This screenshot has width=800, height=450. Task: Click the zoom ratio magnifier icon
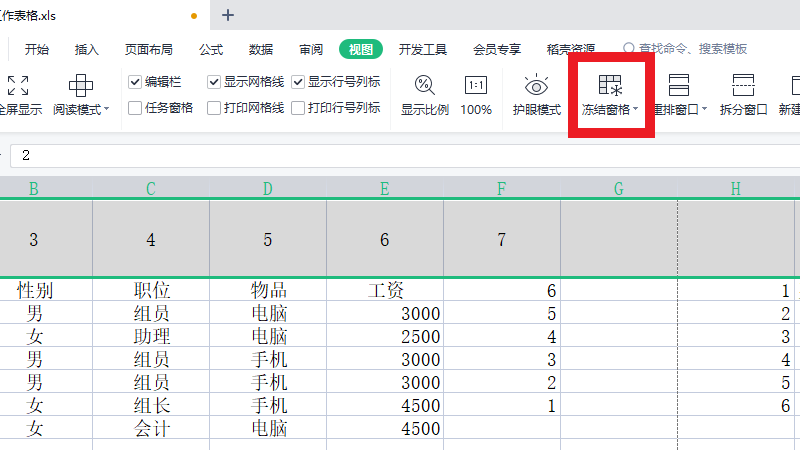pyautogui.click(x=425, y=85)
